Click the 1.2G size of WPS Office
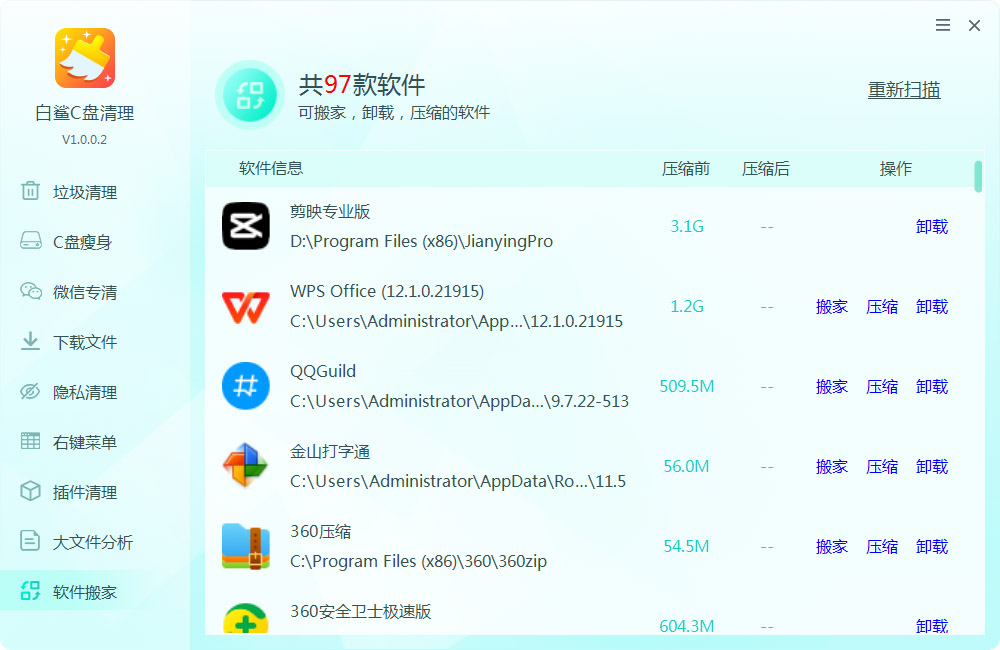The width and height of the screenshot is (1000, 650). [687, 307]
